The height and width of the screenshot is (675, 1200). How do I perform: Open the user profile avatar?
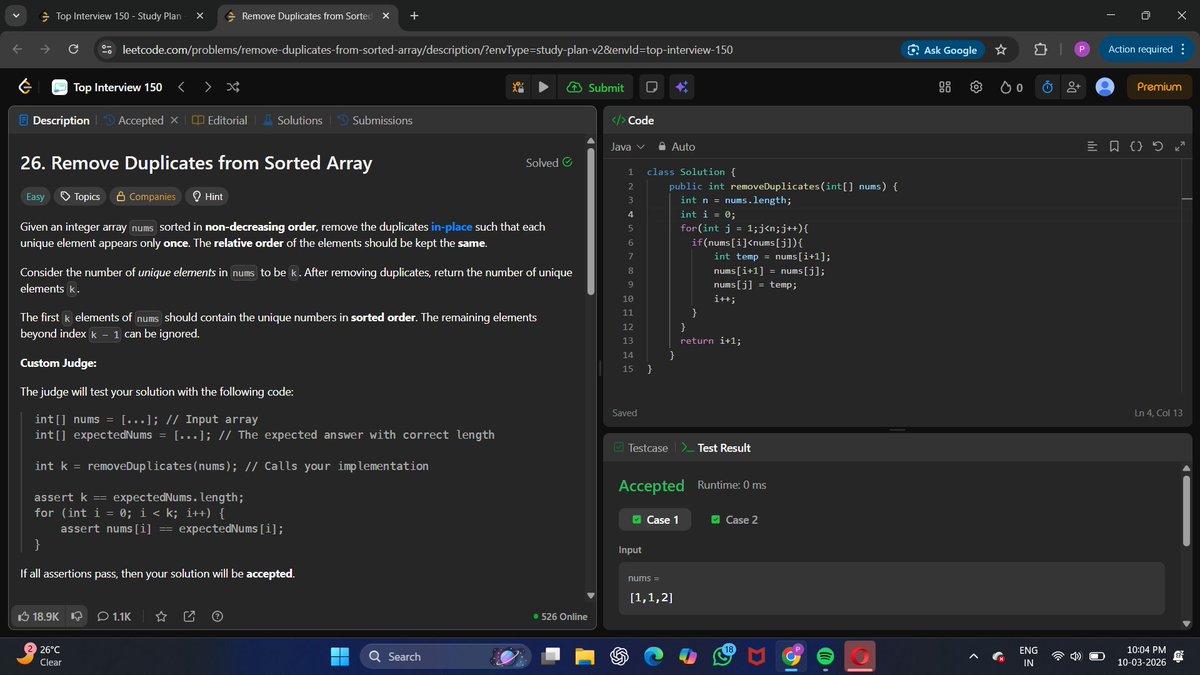coord(1105,87)
